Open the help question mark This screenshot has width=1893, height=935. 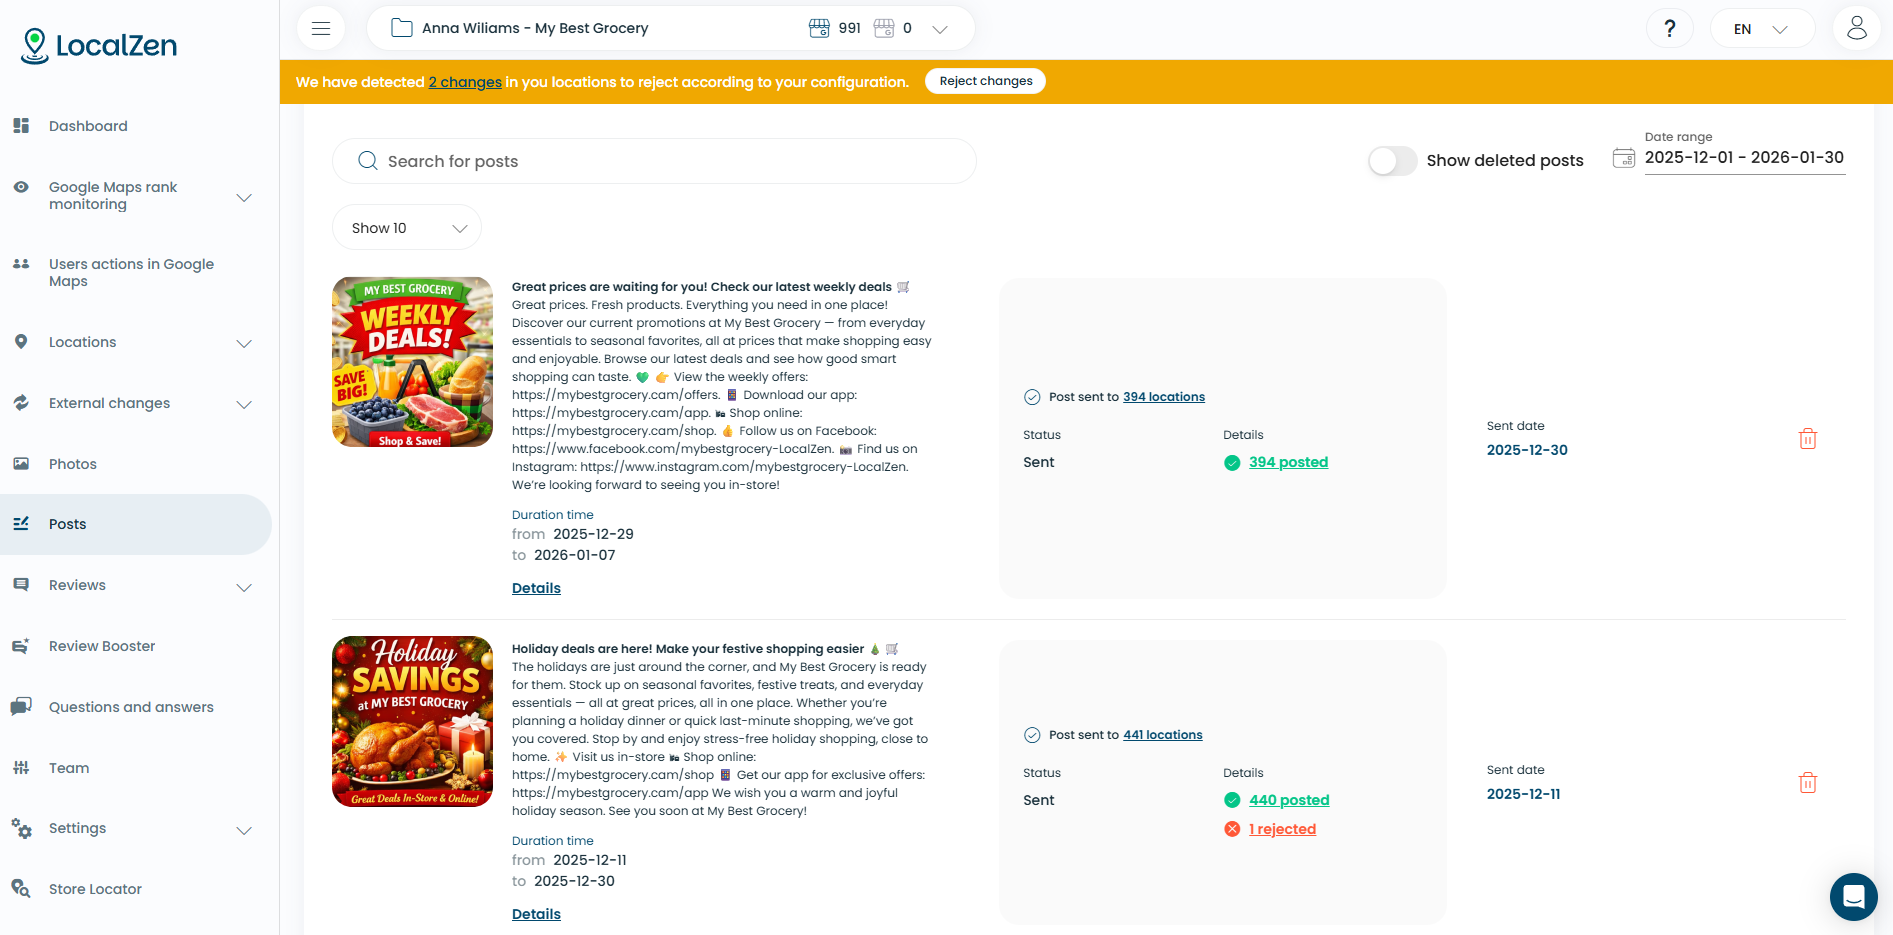pyautogui.click(x=1669, y=28)
